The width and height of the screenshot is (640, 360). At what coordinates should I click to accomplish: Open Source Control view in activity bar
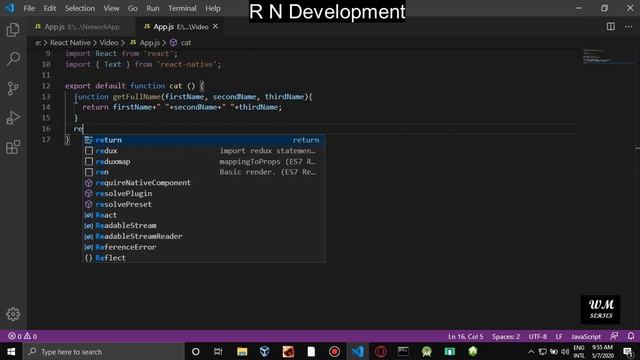click(x=13, y=88)
